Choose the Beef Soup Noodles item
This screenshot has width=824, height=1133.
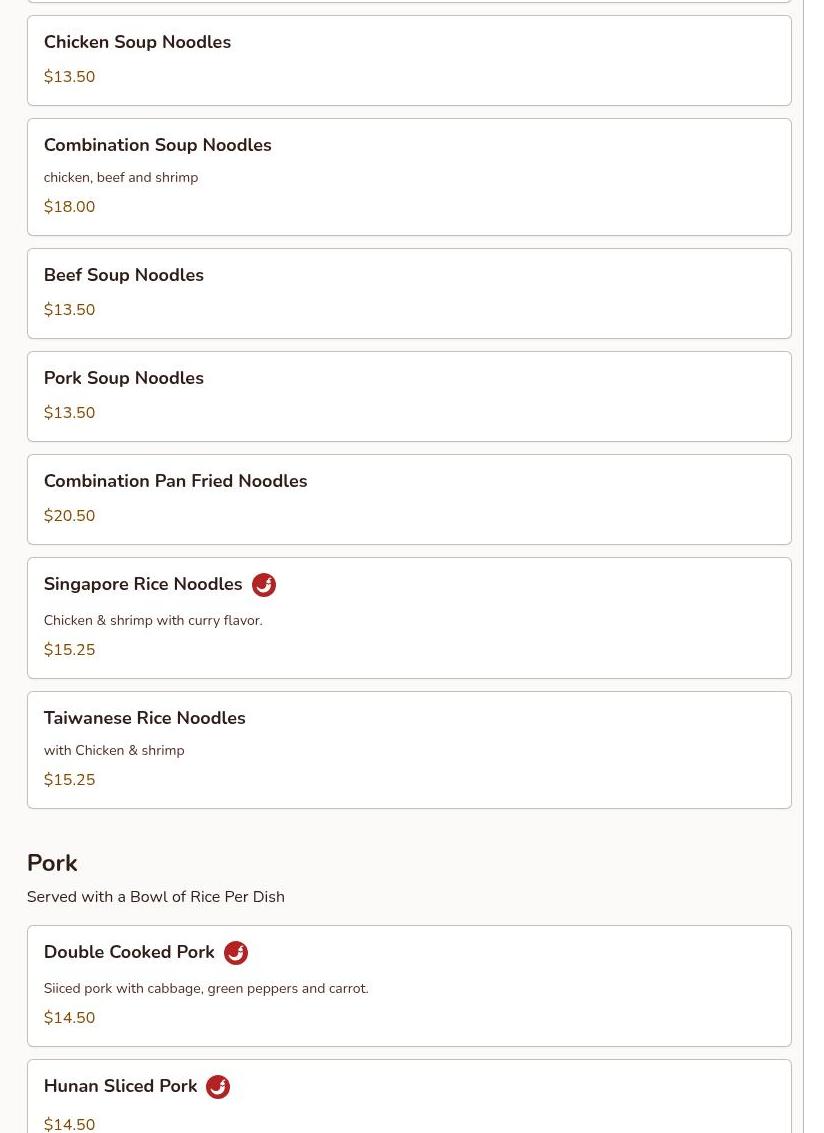tap(123, 275)
